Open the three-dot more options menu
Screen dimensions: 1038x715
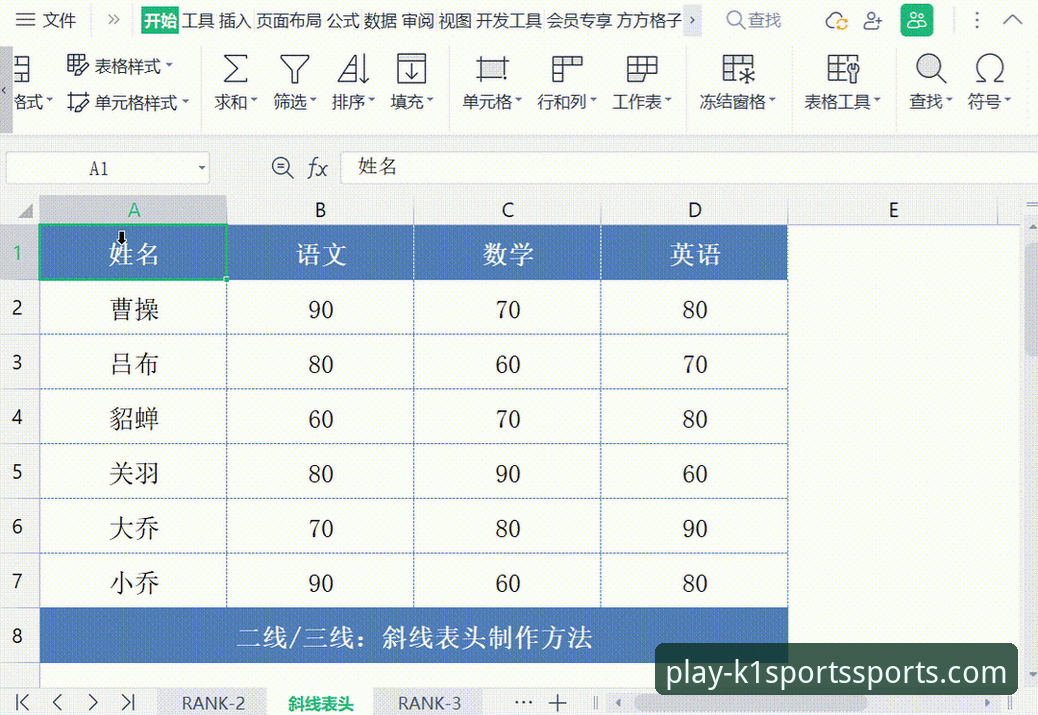click(977, 20)
